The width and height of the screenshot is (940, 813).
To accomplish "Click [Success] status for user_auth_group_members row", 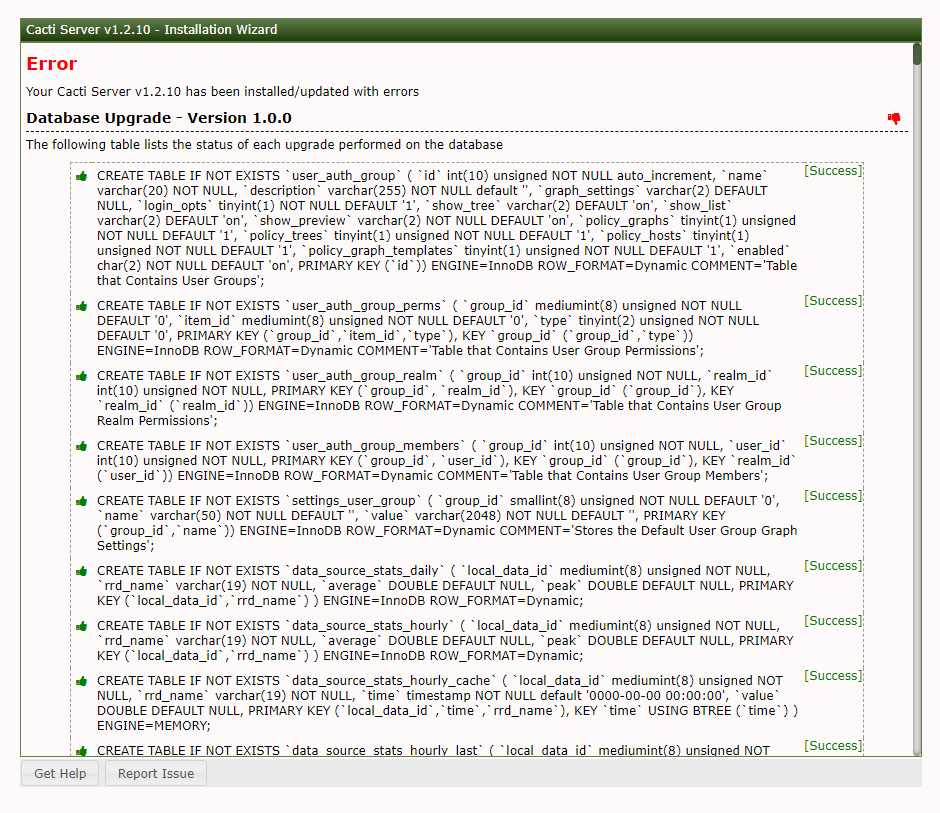I will click(x=833, y=441).
